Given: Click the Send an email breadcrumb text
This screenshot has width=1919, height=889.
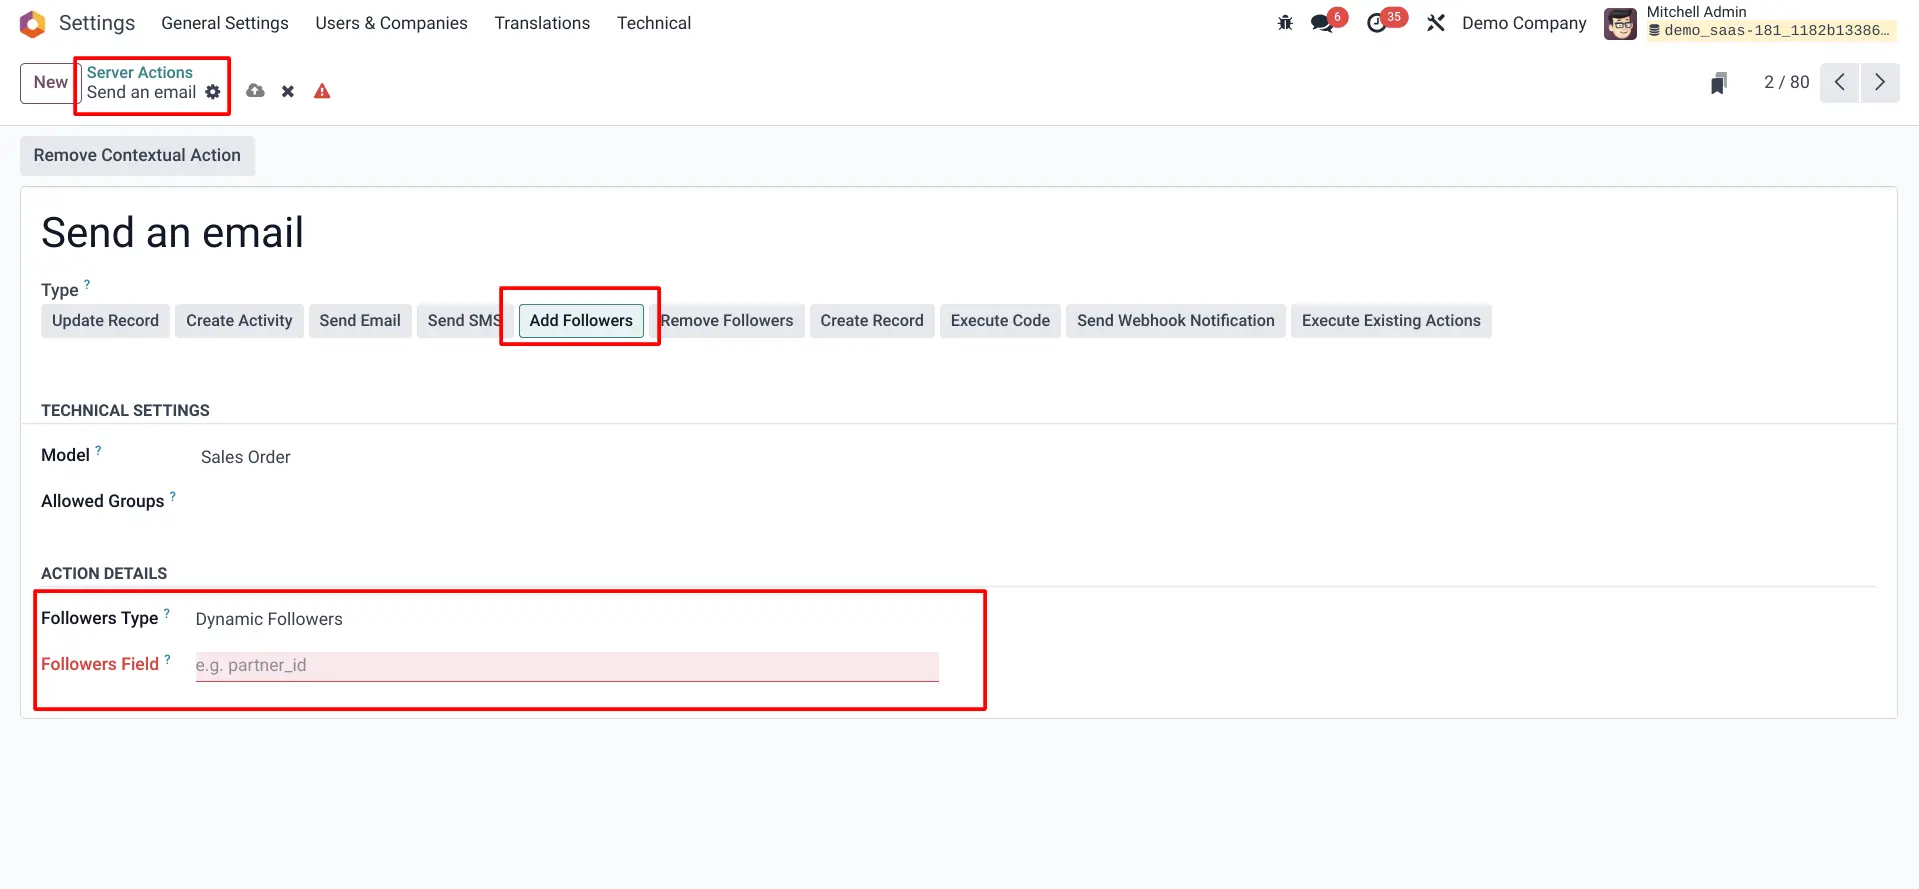Looking at the screenshot, I should tap(141, 92).
